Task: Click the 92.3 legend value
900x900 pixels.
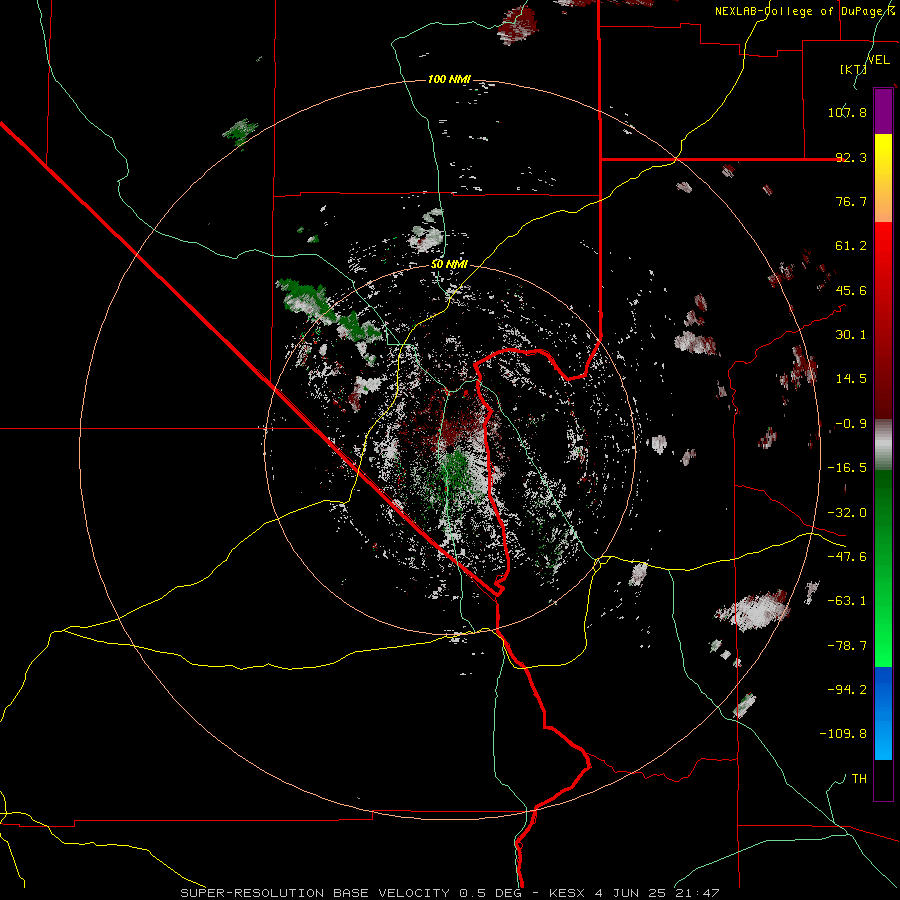Action: coord(851,157)
